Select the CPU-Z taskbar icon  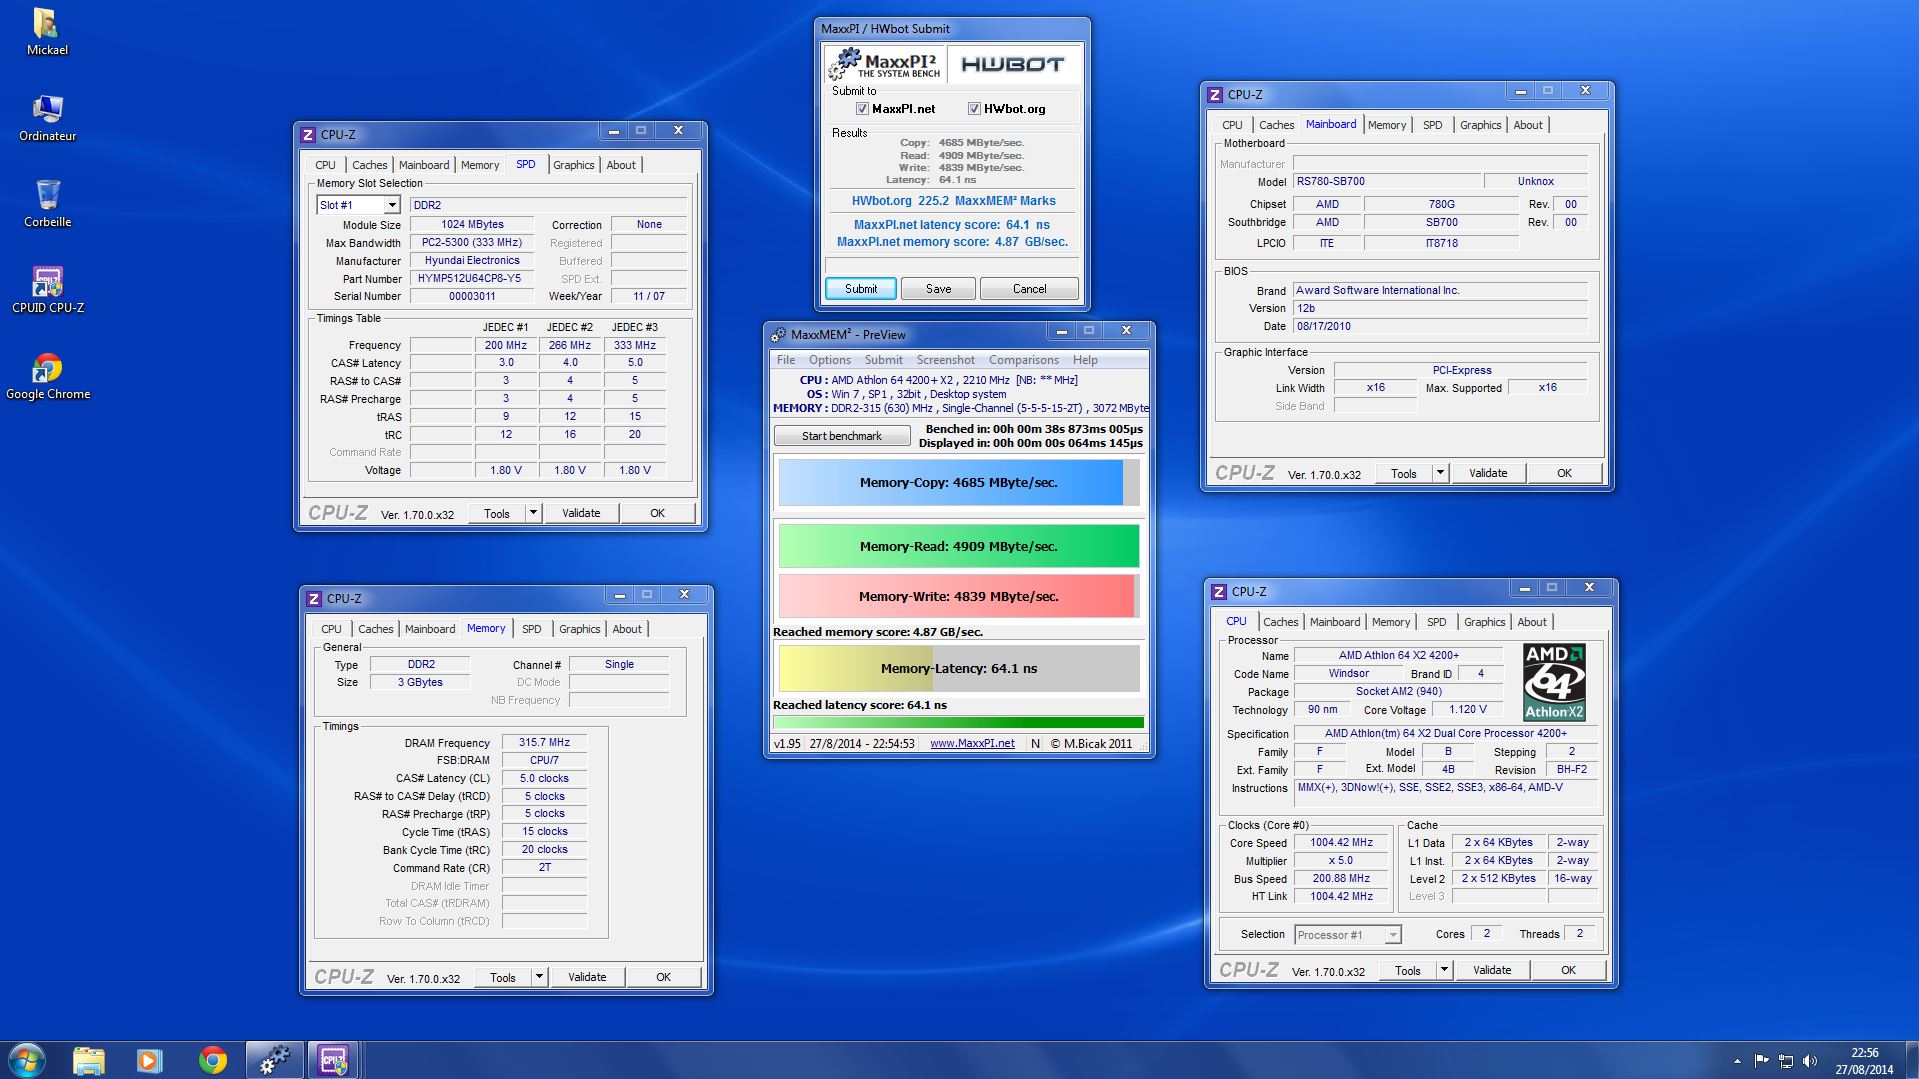(x=333, y=1060)
